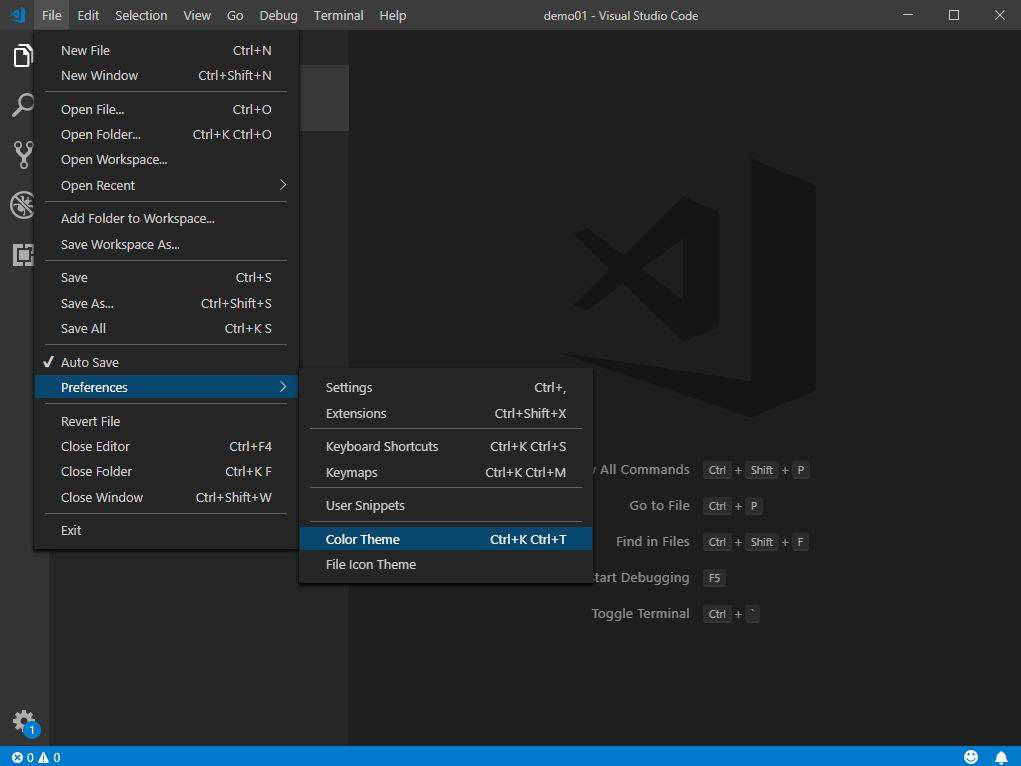Open the Explorer icon in activity bar
This screenshot has width=1021, height=766.
pyautogui.click(x=22, y=56)
